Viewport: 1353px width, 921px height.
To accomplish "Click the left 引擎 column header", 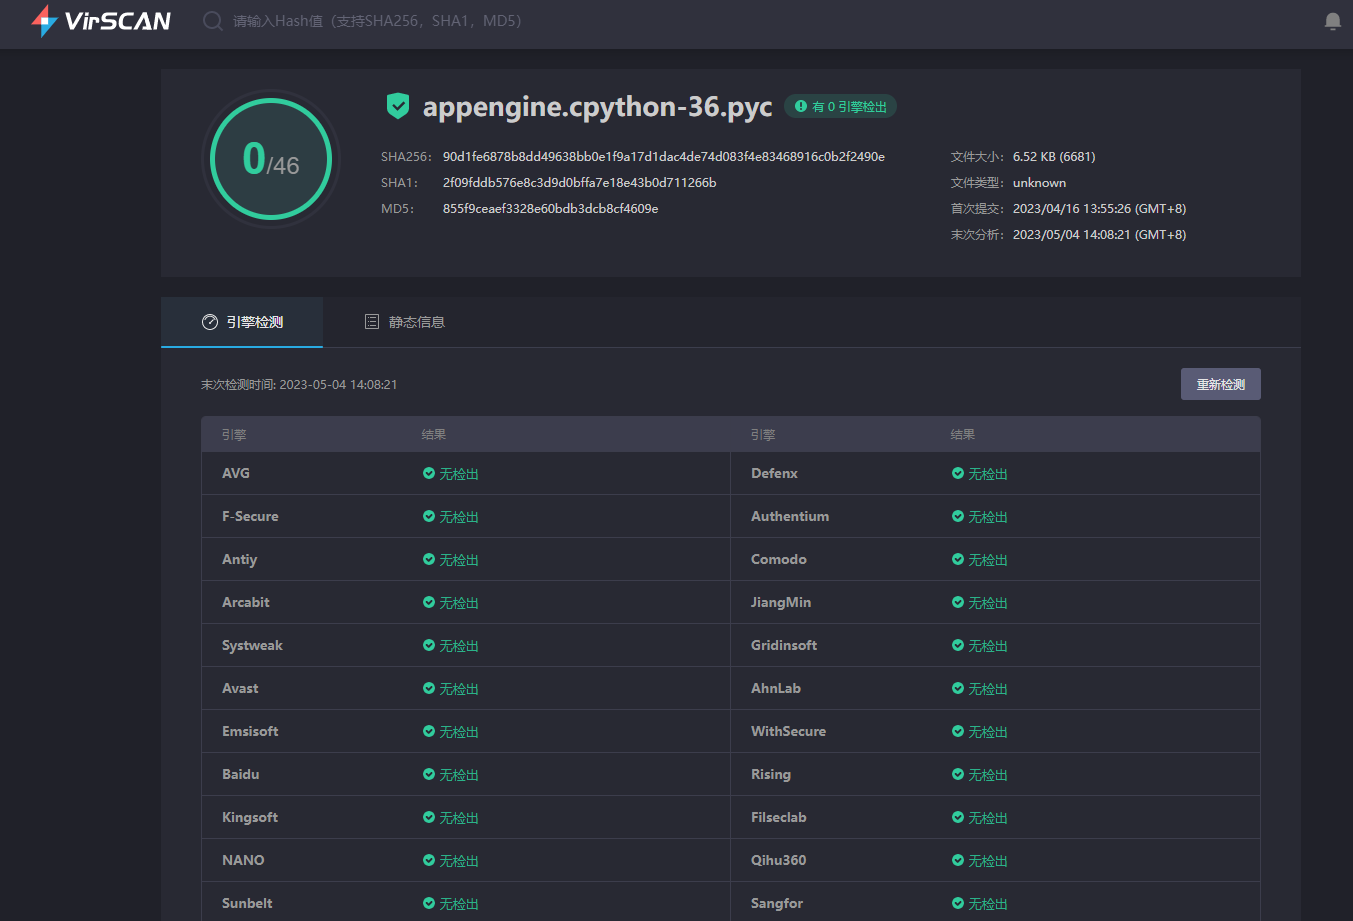I will click(234, 435).
